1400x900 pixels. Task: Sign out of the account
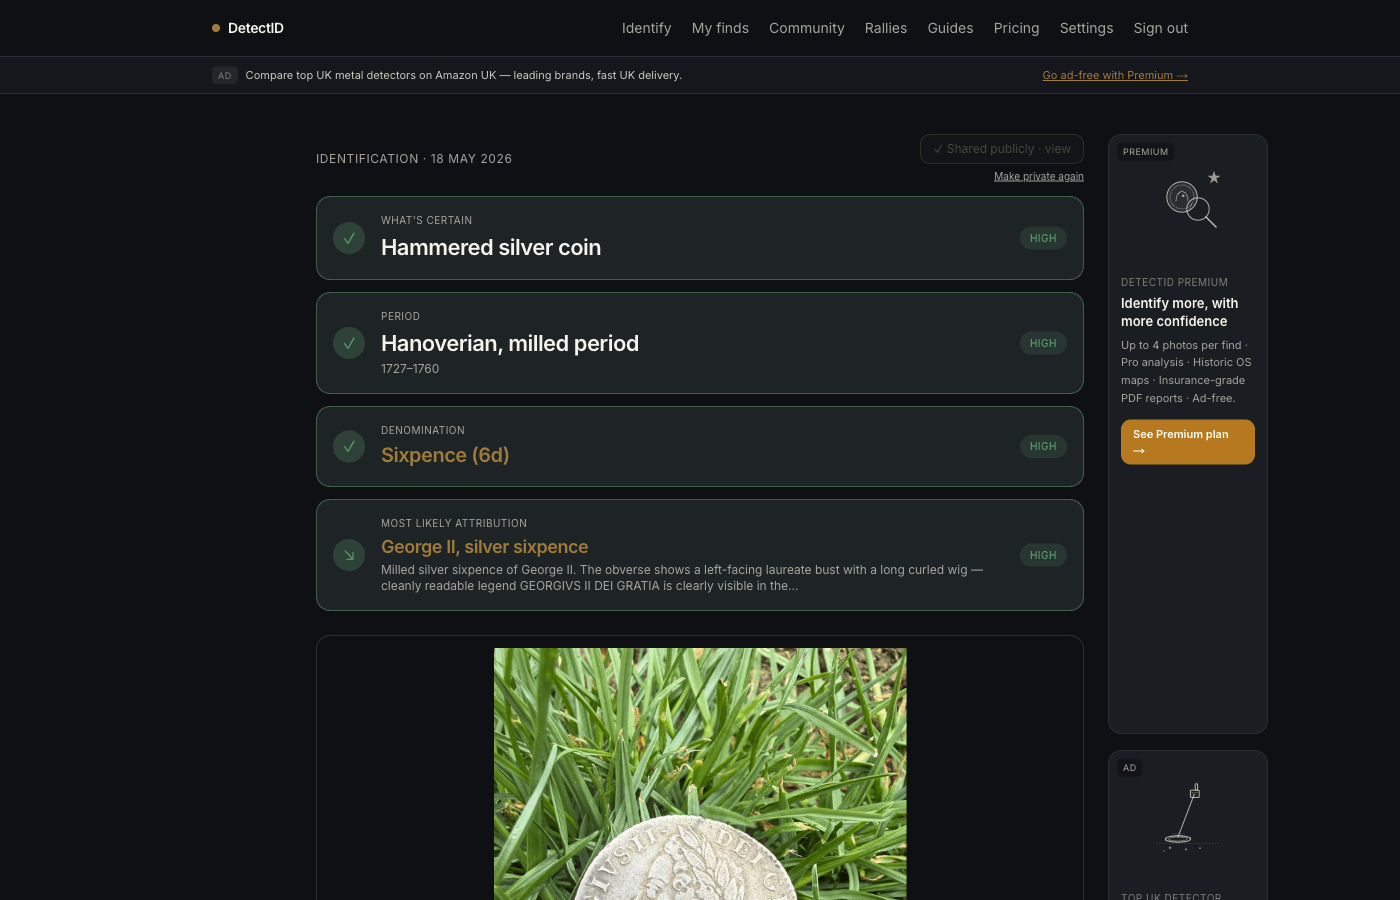point(1160,28)
